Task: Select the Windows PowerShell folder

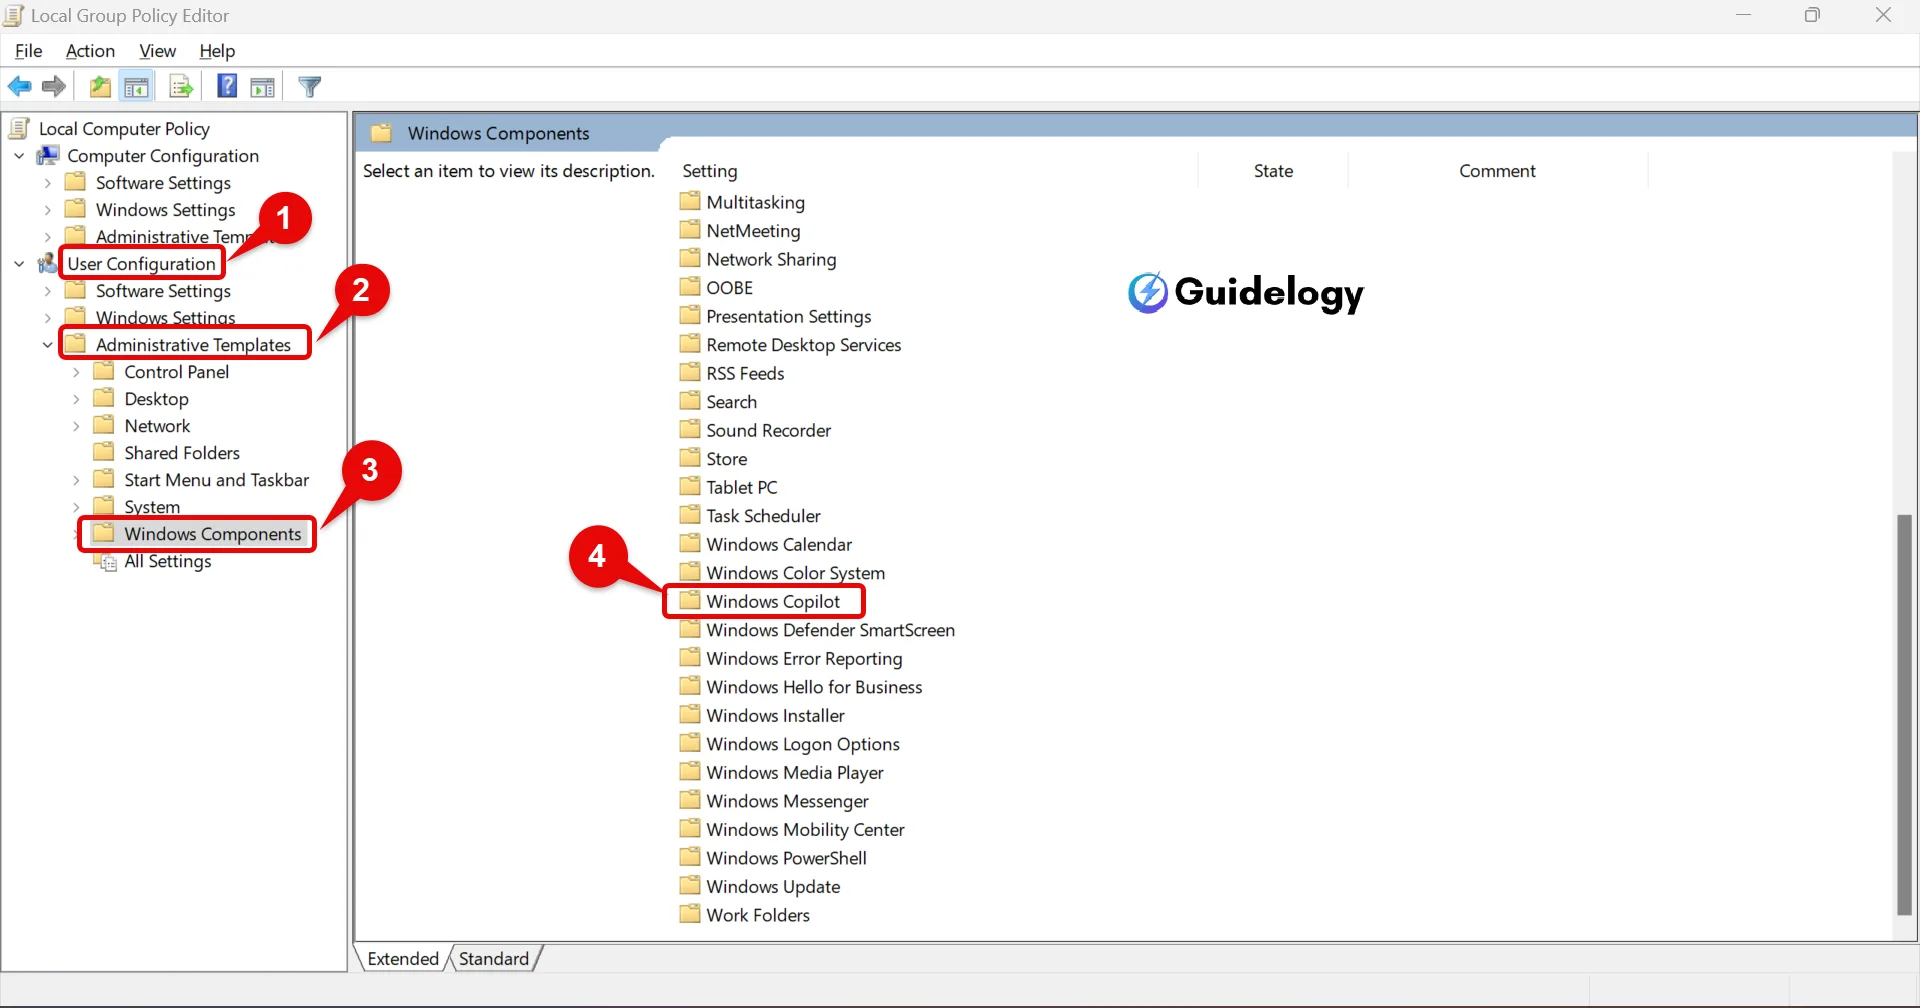Action: click(786, 858)
